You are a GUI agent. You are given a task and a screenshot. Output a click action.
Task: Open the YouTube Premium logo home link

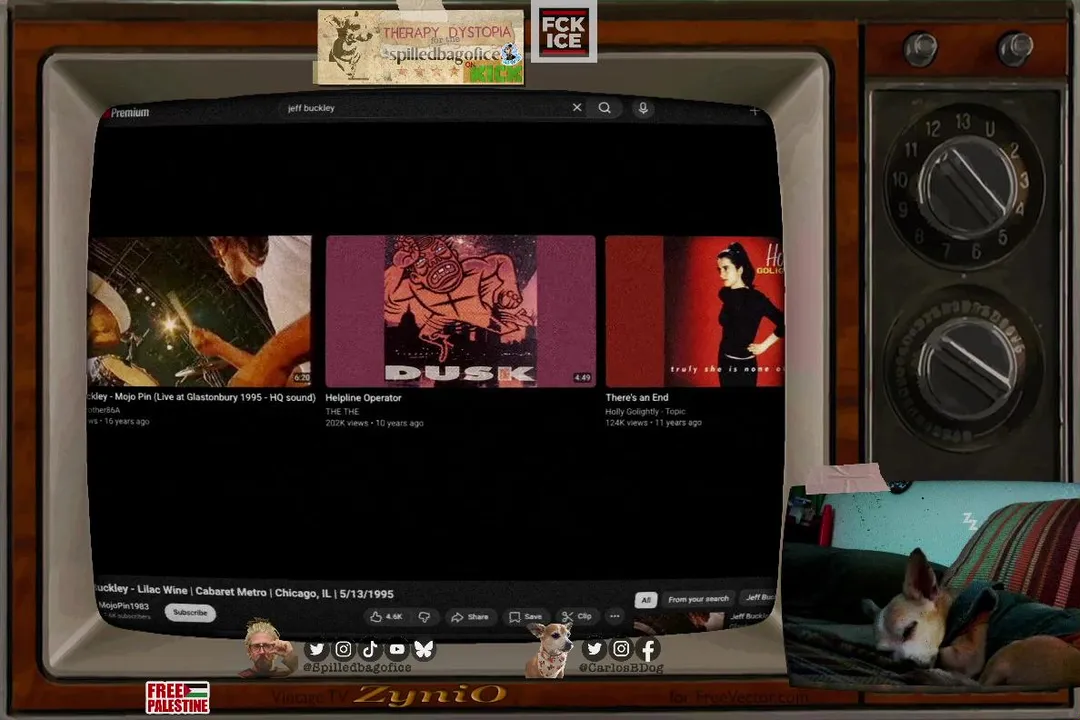(127, 112)
